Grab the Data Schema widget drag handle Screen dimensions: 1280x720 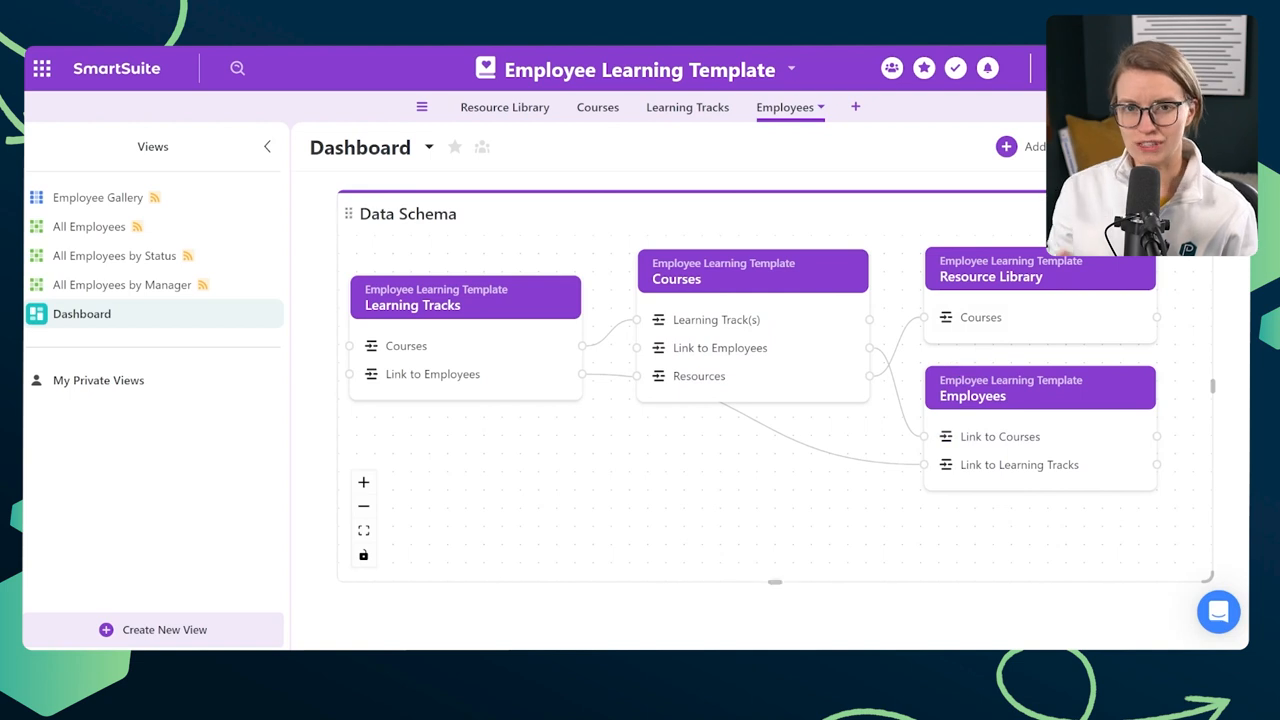pyautogui.click(x=348, y=213)
